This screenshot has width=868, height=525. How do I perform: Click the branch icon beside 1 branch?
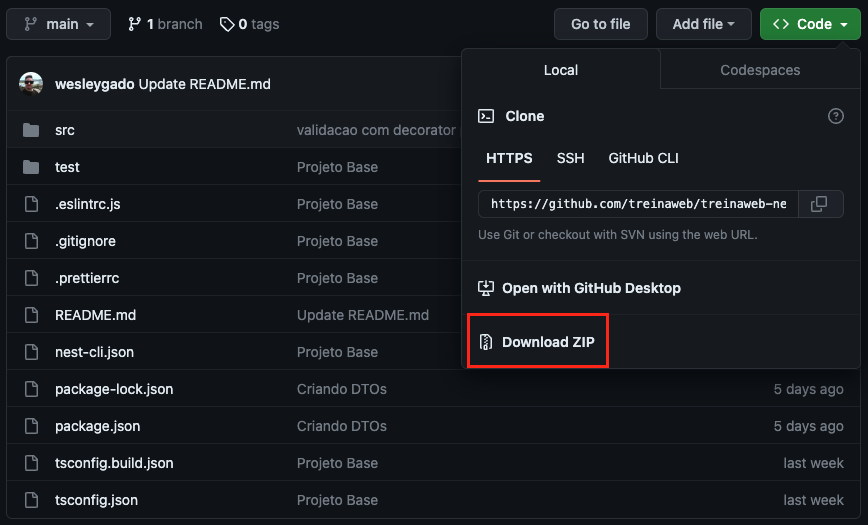tap(135, 24)
